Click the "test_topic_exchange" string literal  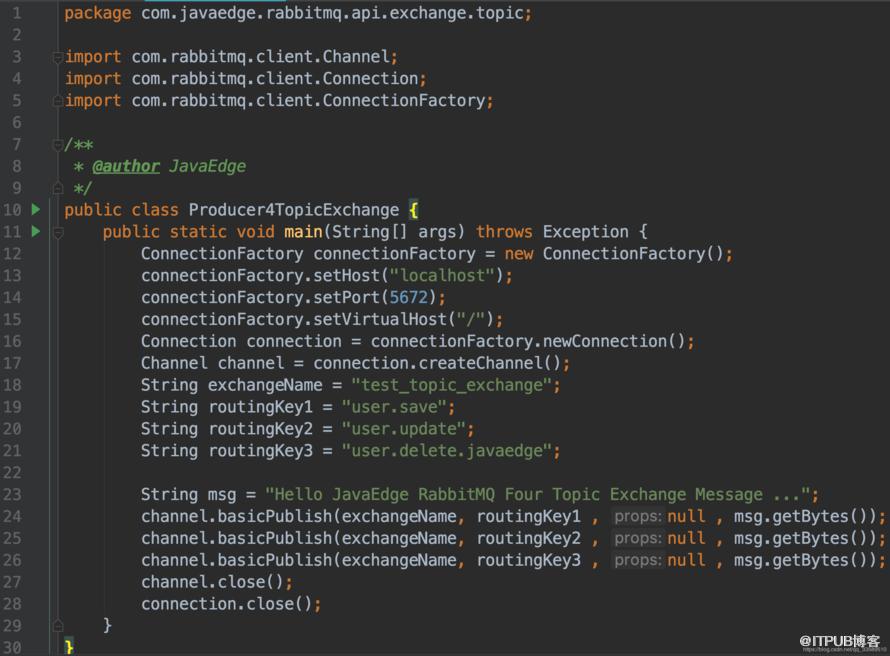click(x=451, y=385)
